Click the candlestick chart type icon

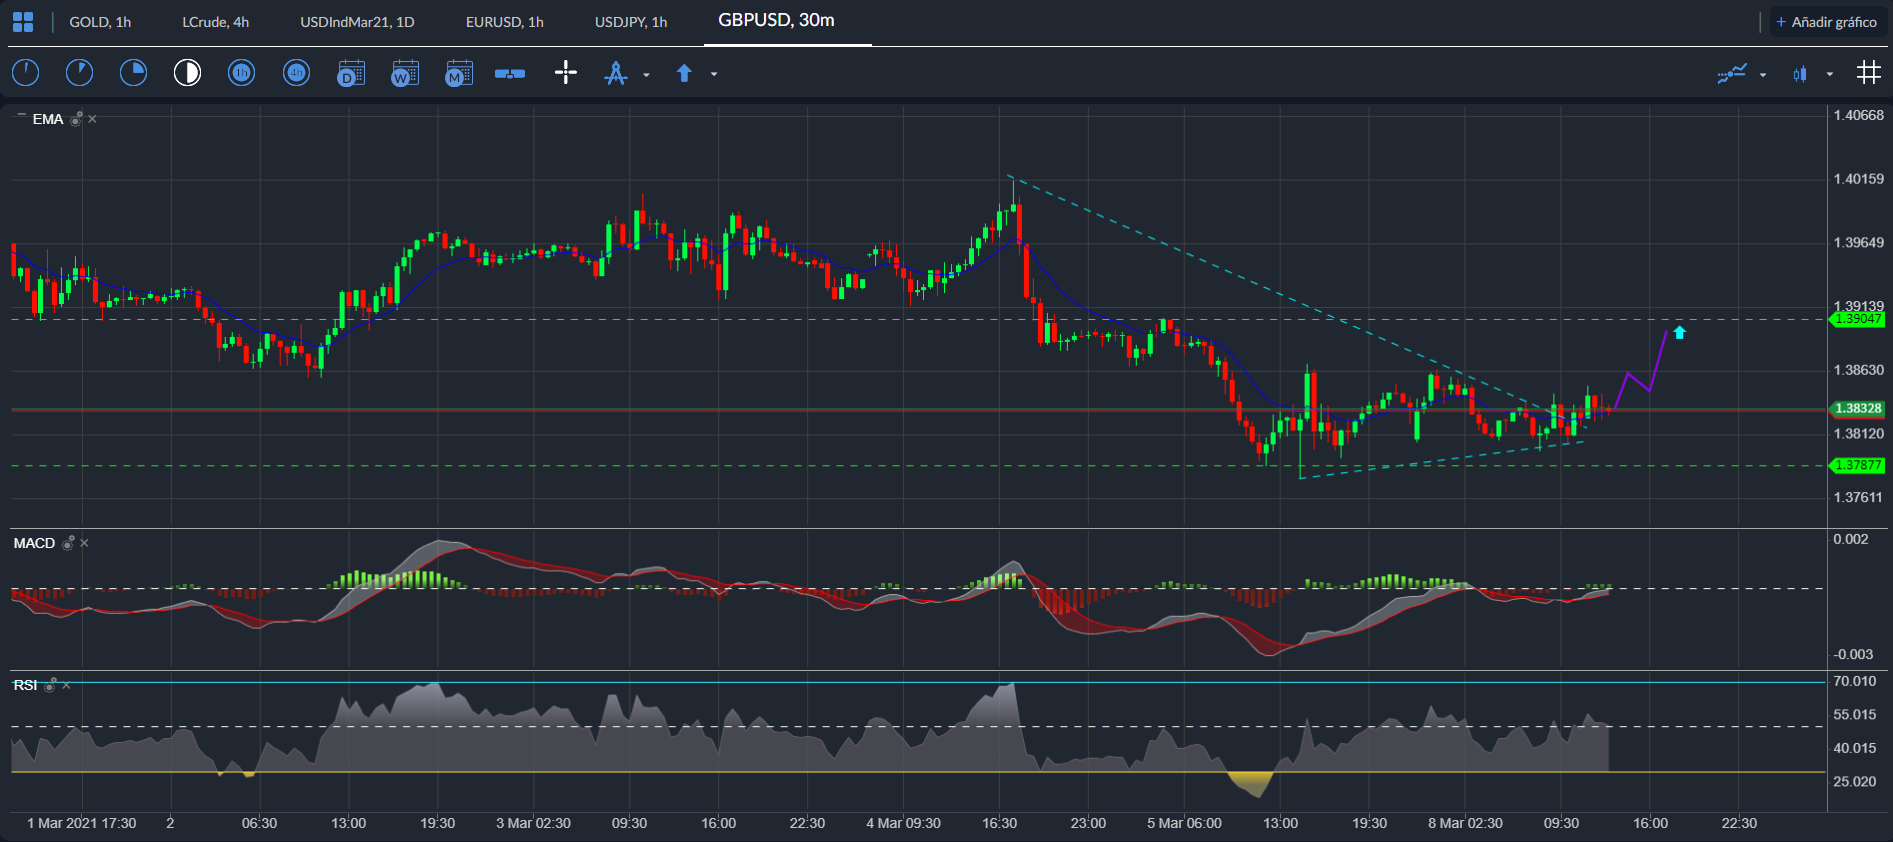click(x=1800, y=74)
